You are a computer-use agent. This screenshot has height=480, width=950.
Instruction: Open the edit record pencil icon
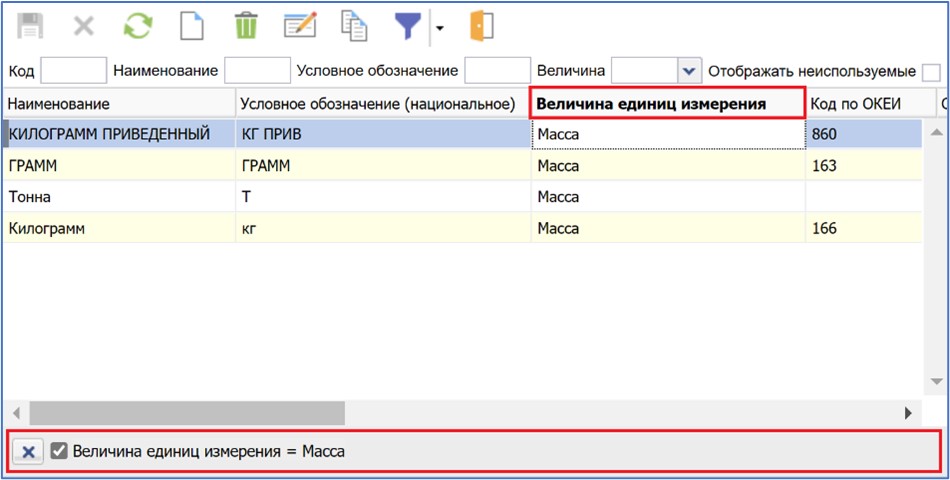(x=299, y=27)
